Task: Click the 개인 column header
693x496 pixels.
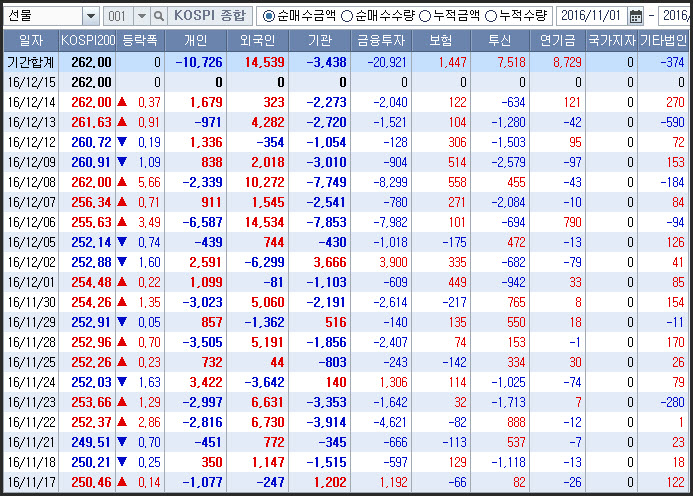Action: (x=195, y=41)
